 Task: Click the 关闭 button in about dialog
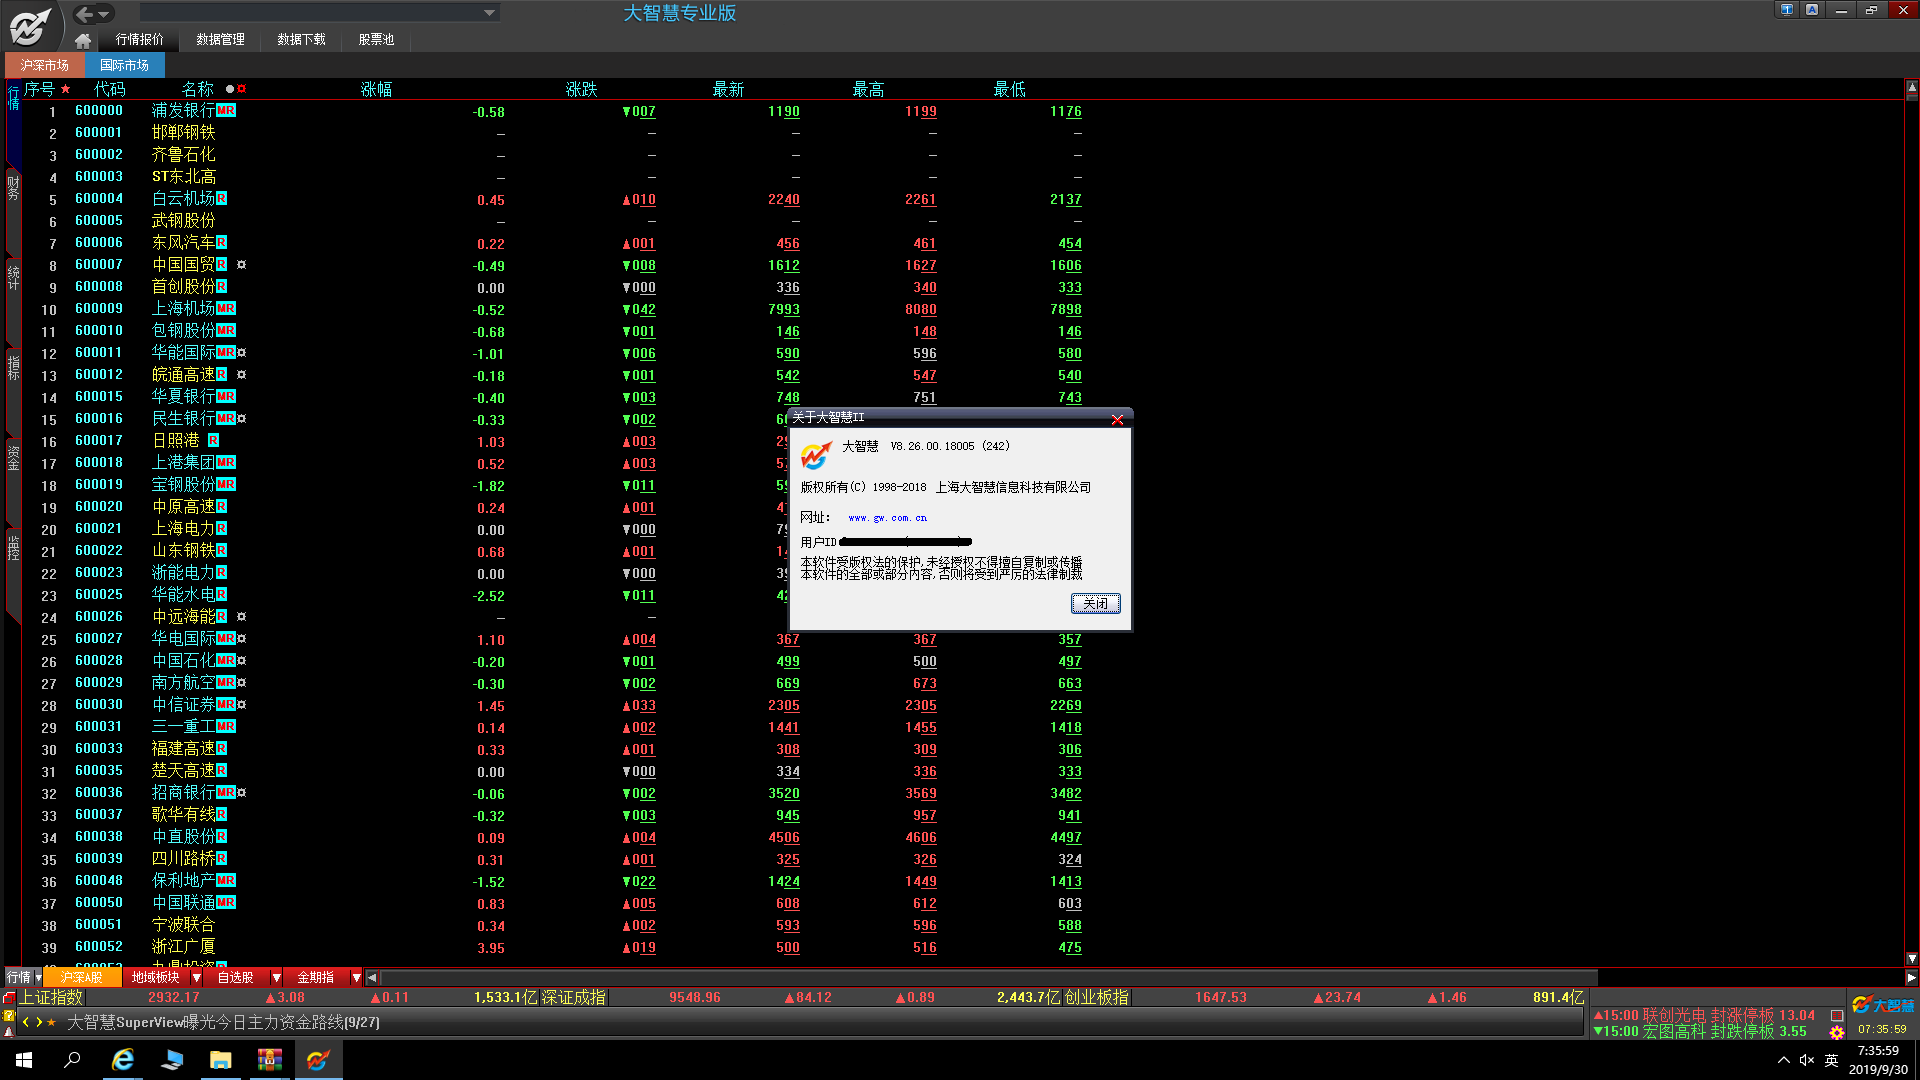(1095, 603)
